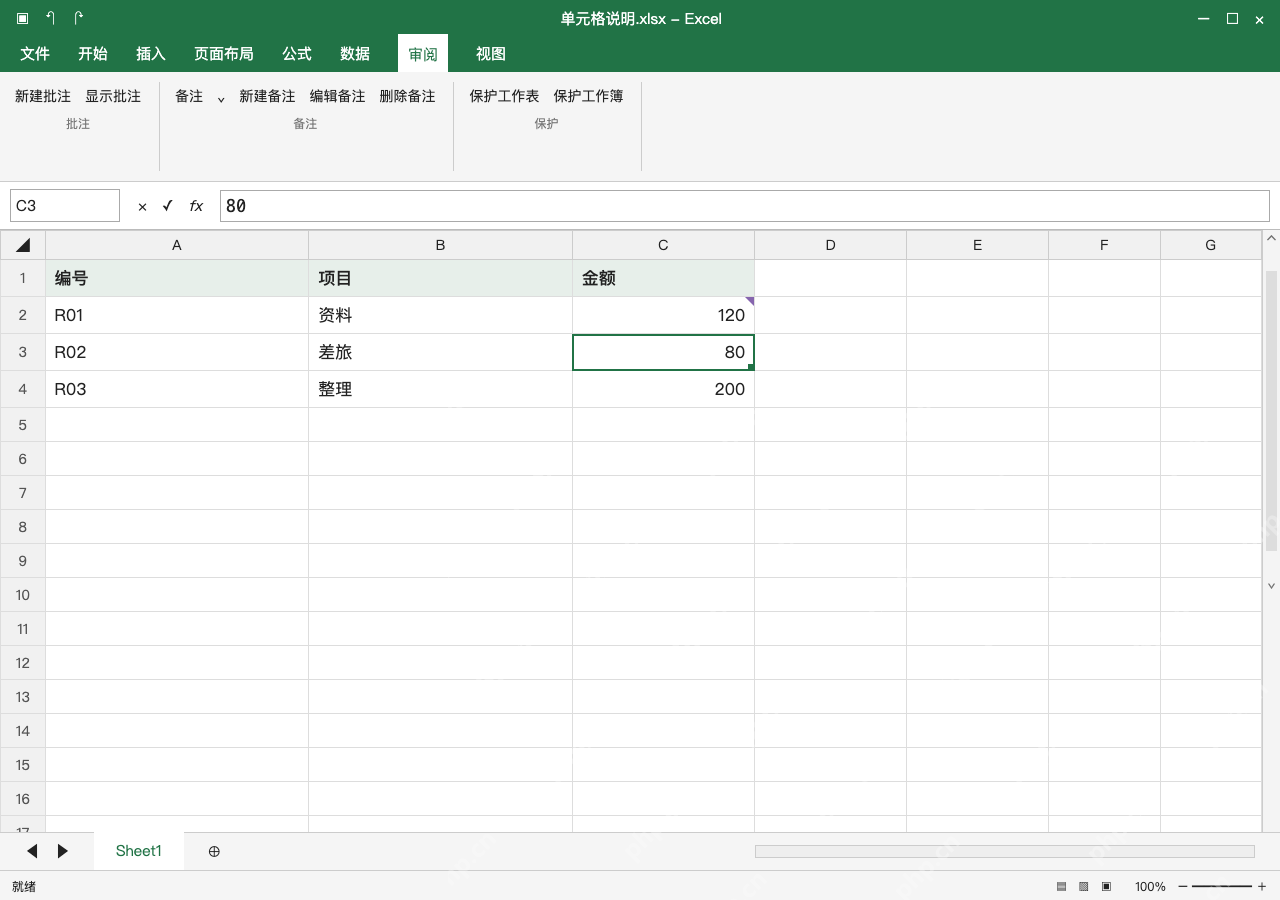Image resolution: width=1280 pixels, height=900 pixels.
Task: Click the save icon in the title bar
Action: tap(22, 18)
